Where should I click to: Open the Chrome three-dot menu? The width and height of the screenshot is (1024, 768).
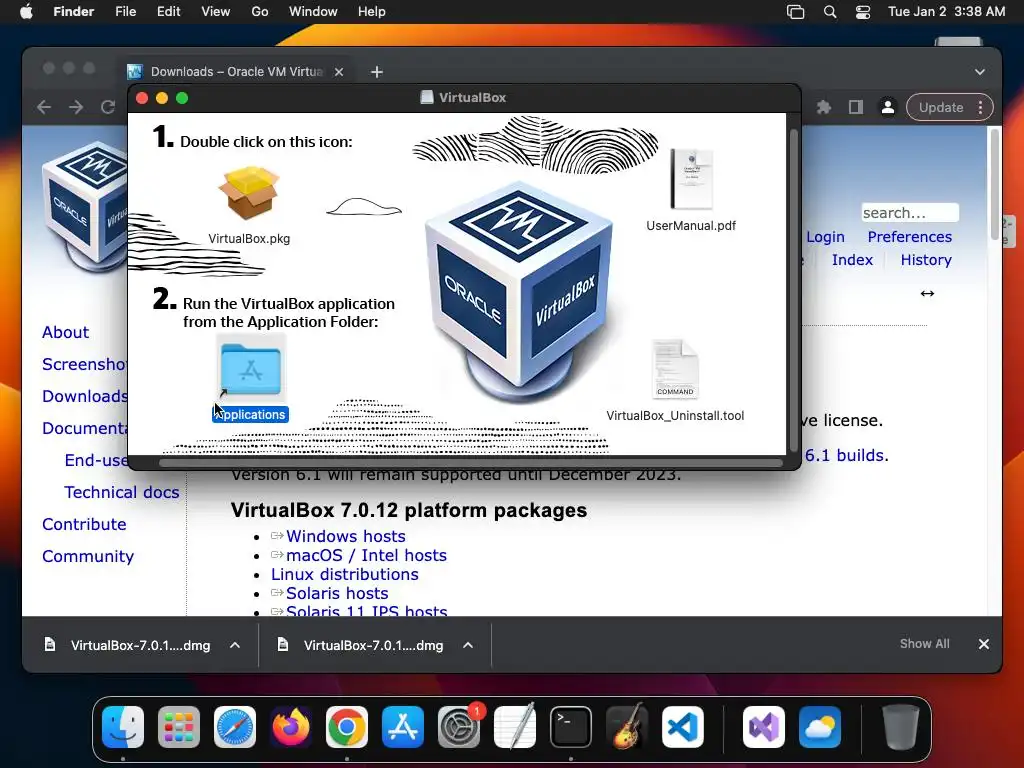(x=980, y=107)
